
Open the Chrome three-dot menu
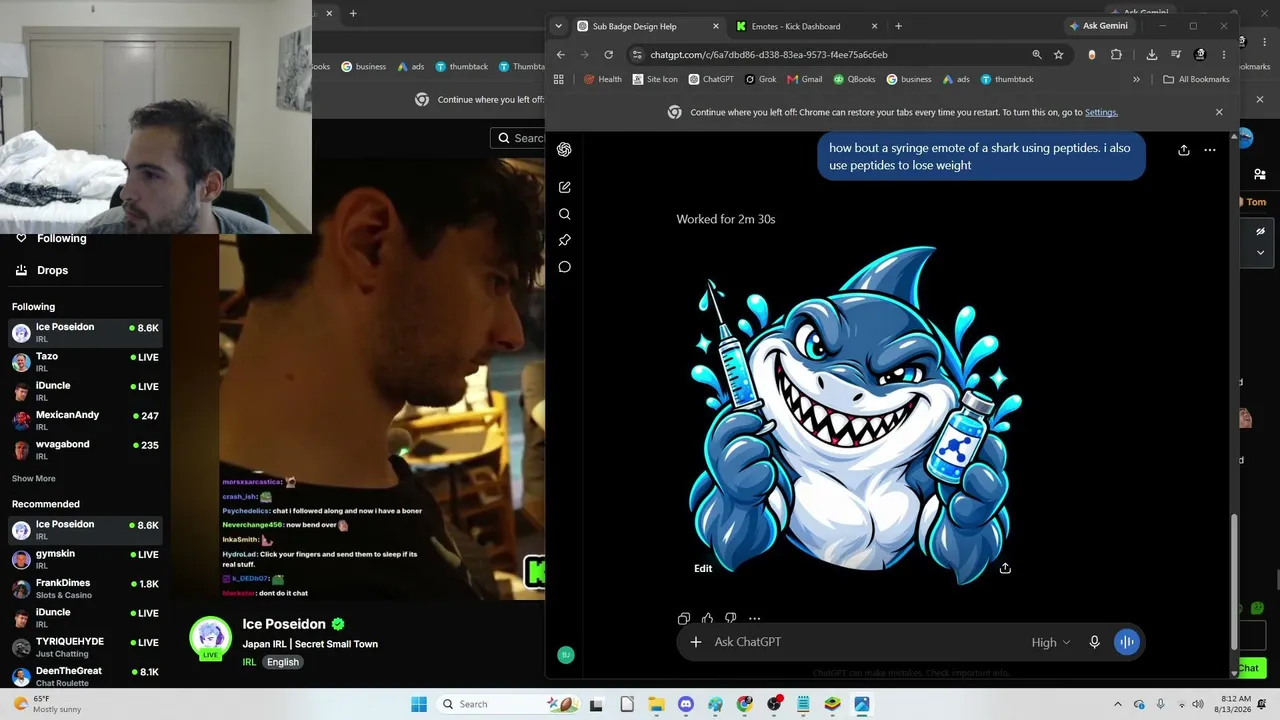click(x=1224, y=55)
